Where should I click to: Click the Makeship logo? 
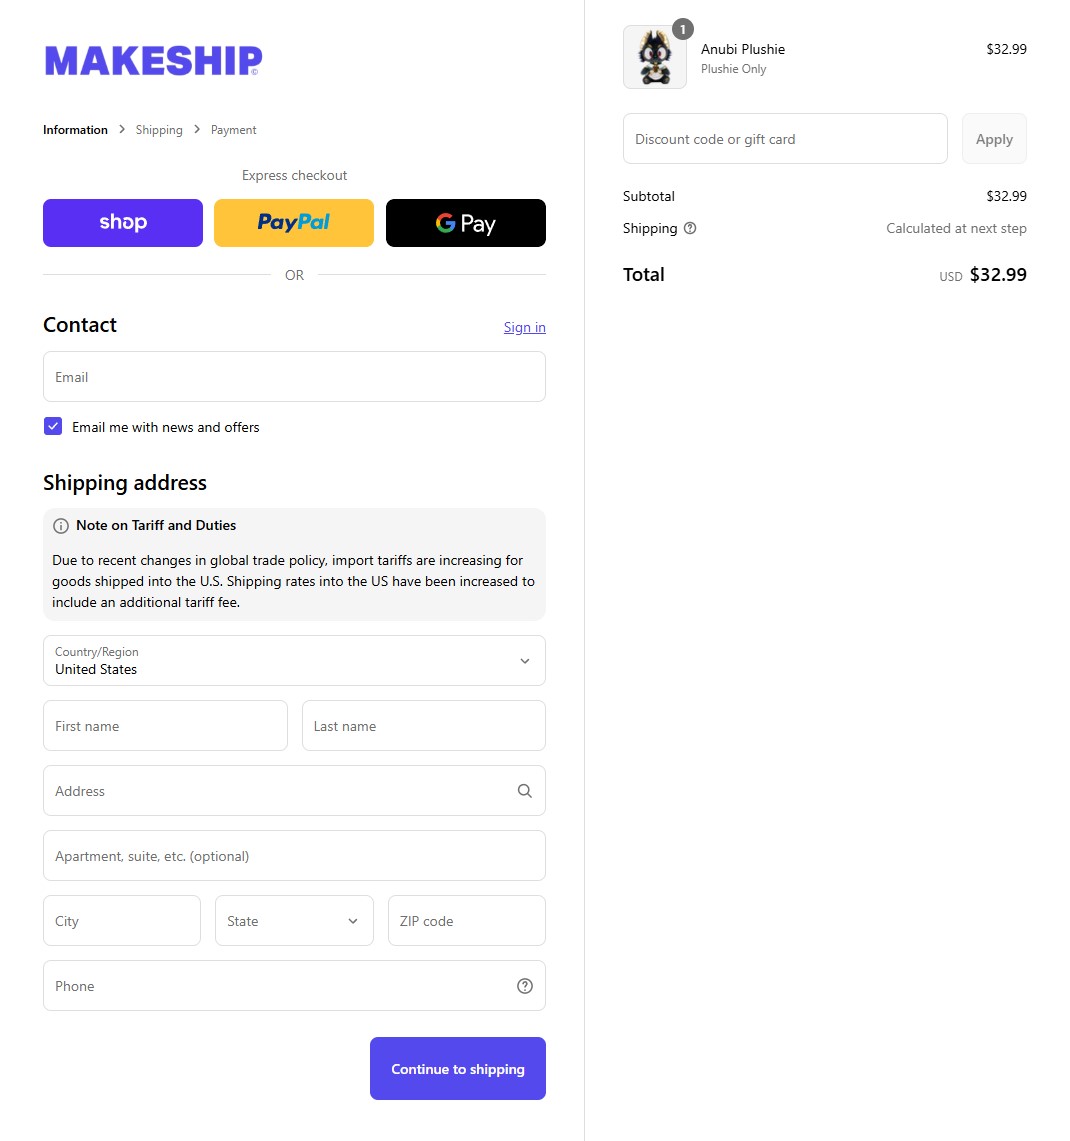[x=153, y=61]
